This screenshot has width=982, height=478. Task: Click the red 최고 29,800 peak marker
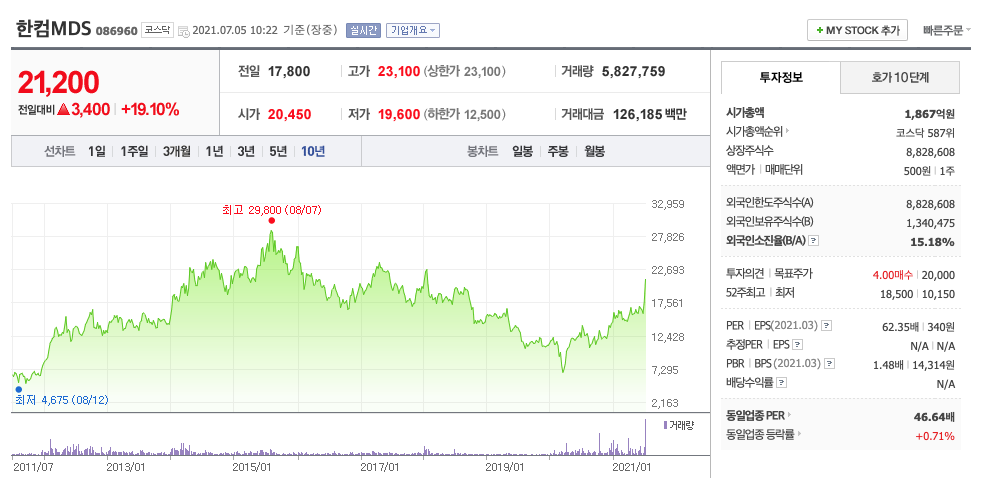coord(271,220)
